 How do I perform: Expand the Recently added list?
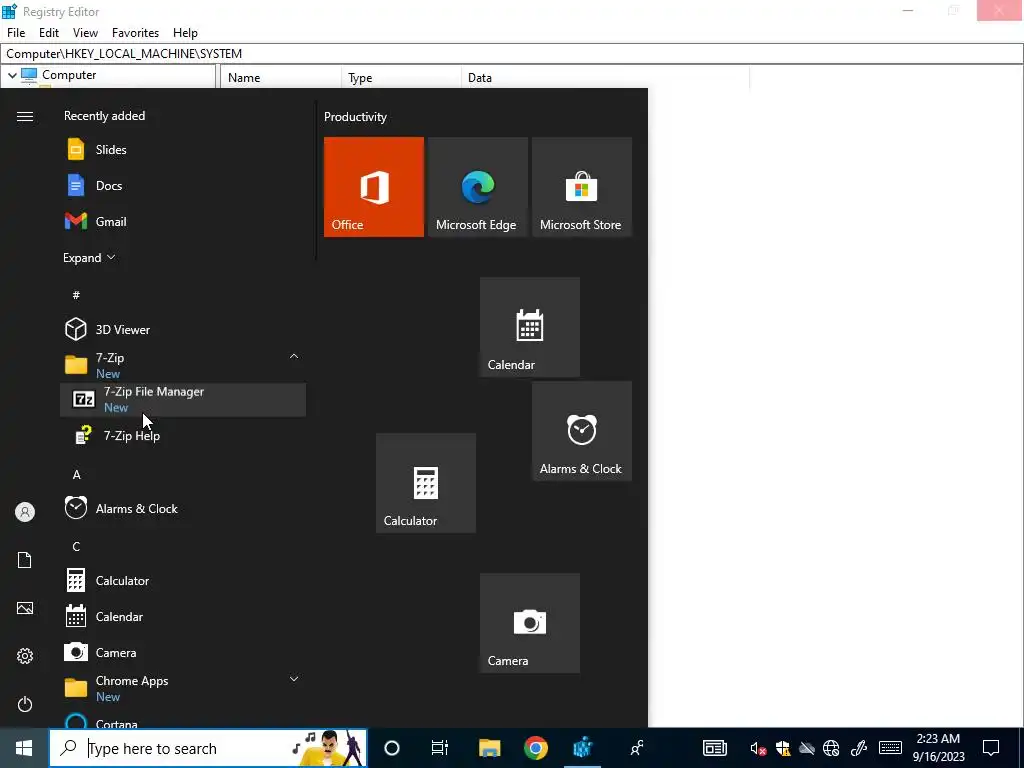[89, 257]
